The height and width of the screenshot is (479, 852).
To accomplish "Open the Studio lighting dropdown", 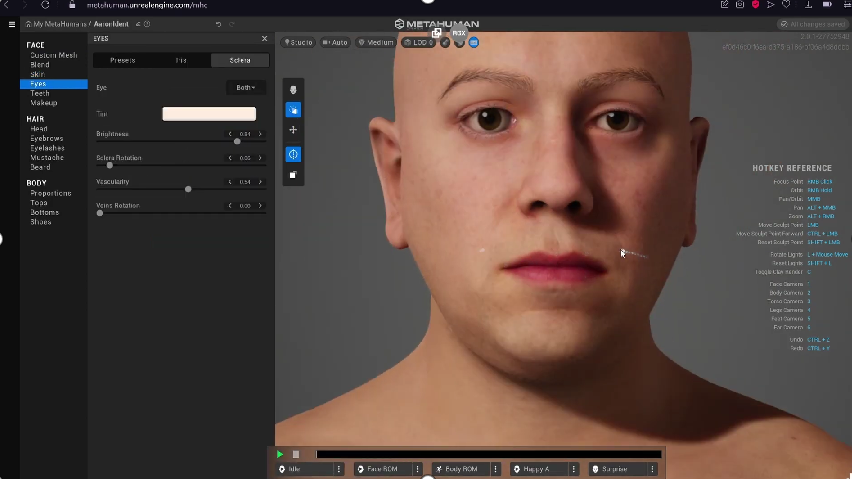I will click(298, 42).
